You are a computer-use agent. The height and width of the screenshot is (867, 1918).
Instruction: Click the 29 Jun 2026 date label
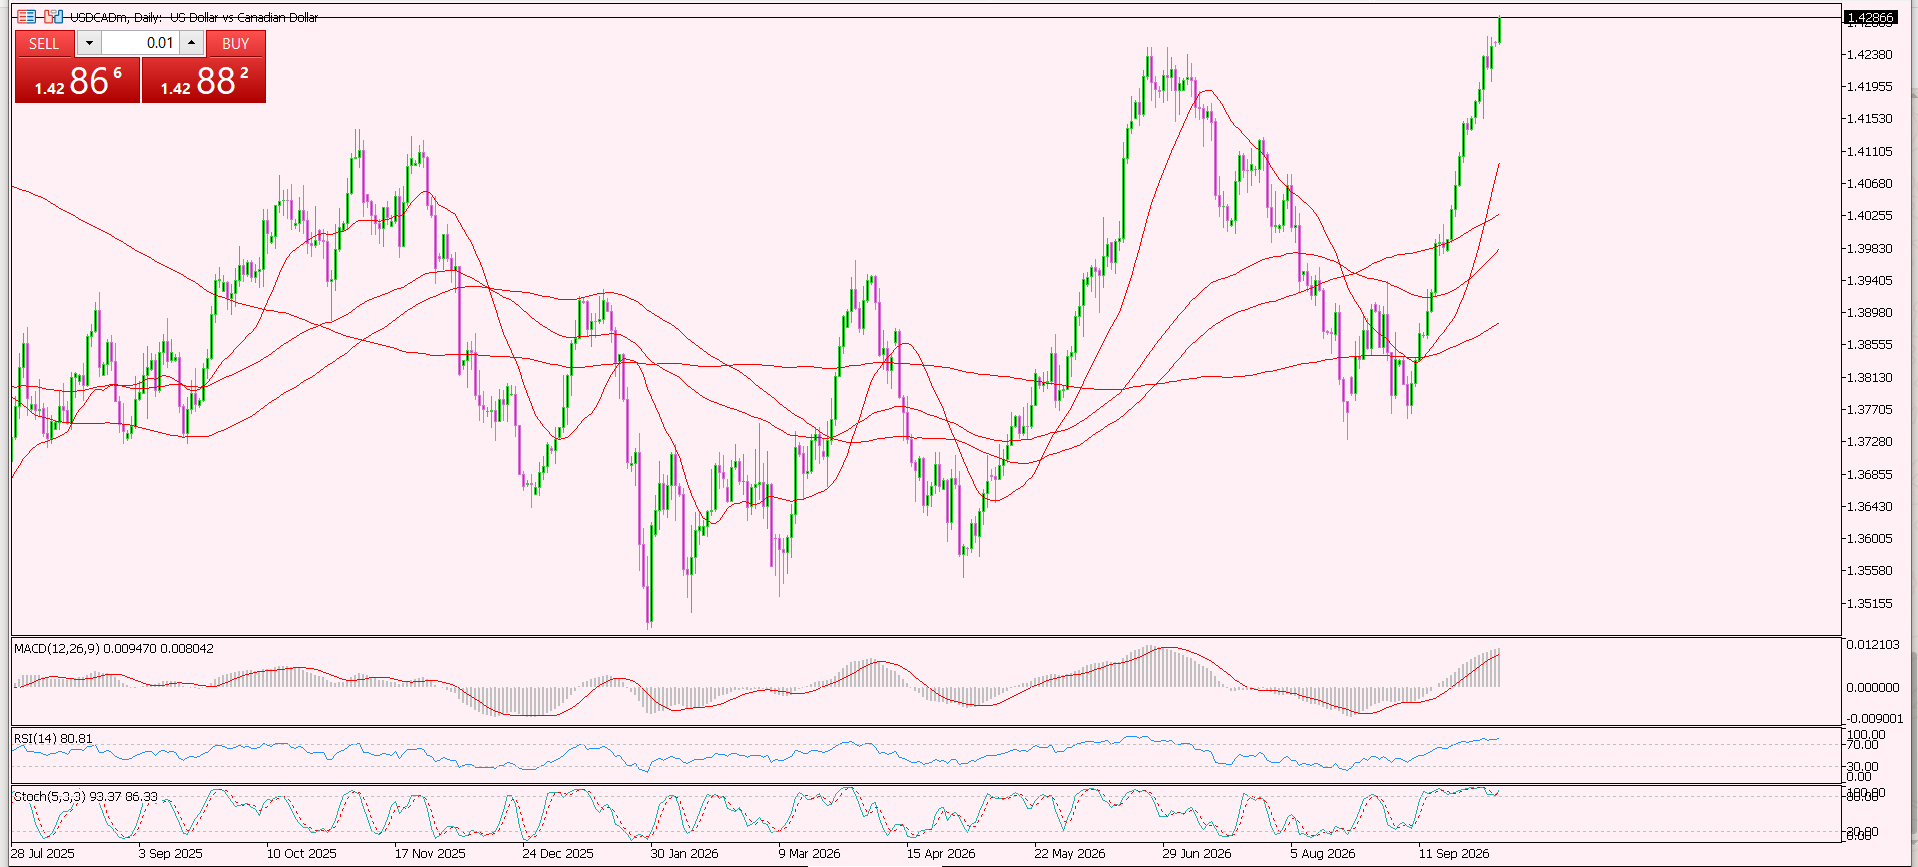[x=1197, y=854]
